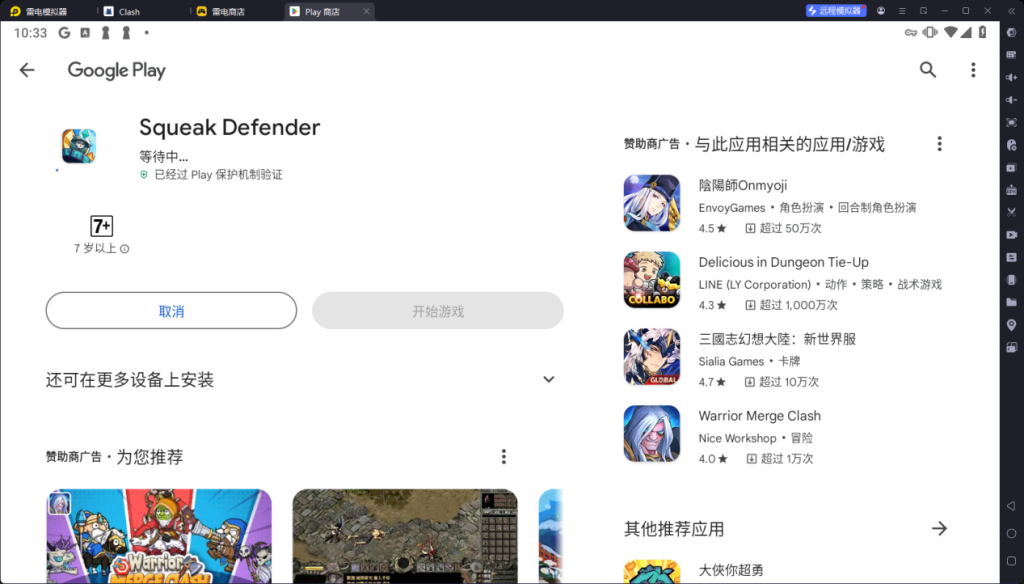Click the 远程模拟器 button

(836, 11)
